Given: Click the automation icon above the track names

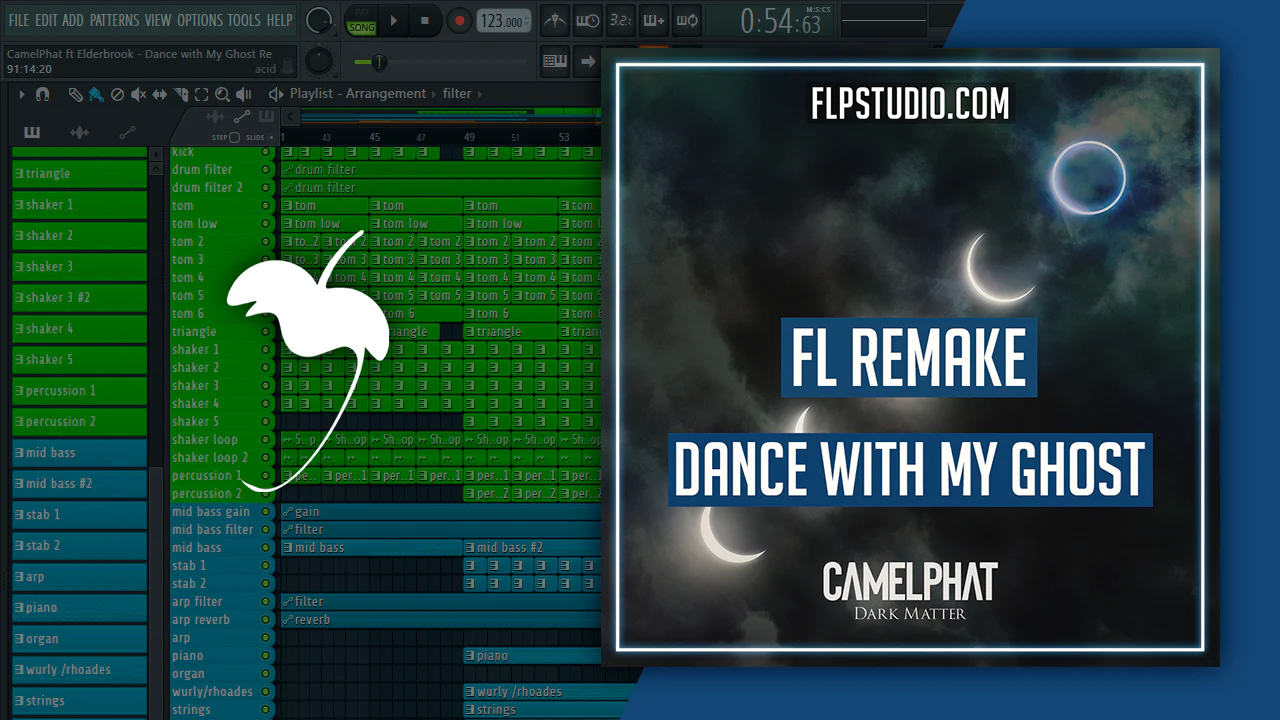Looking at the screenshot, I should [x=241, y=117].
